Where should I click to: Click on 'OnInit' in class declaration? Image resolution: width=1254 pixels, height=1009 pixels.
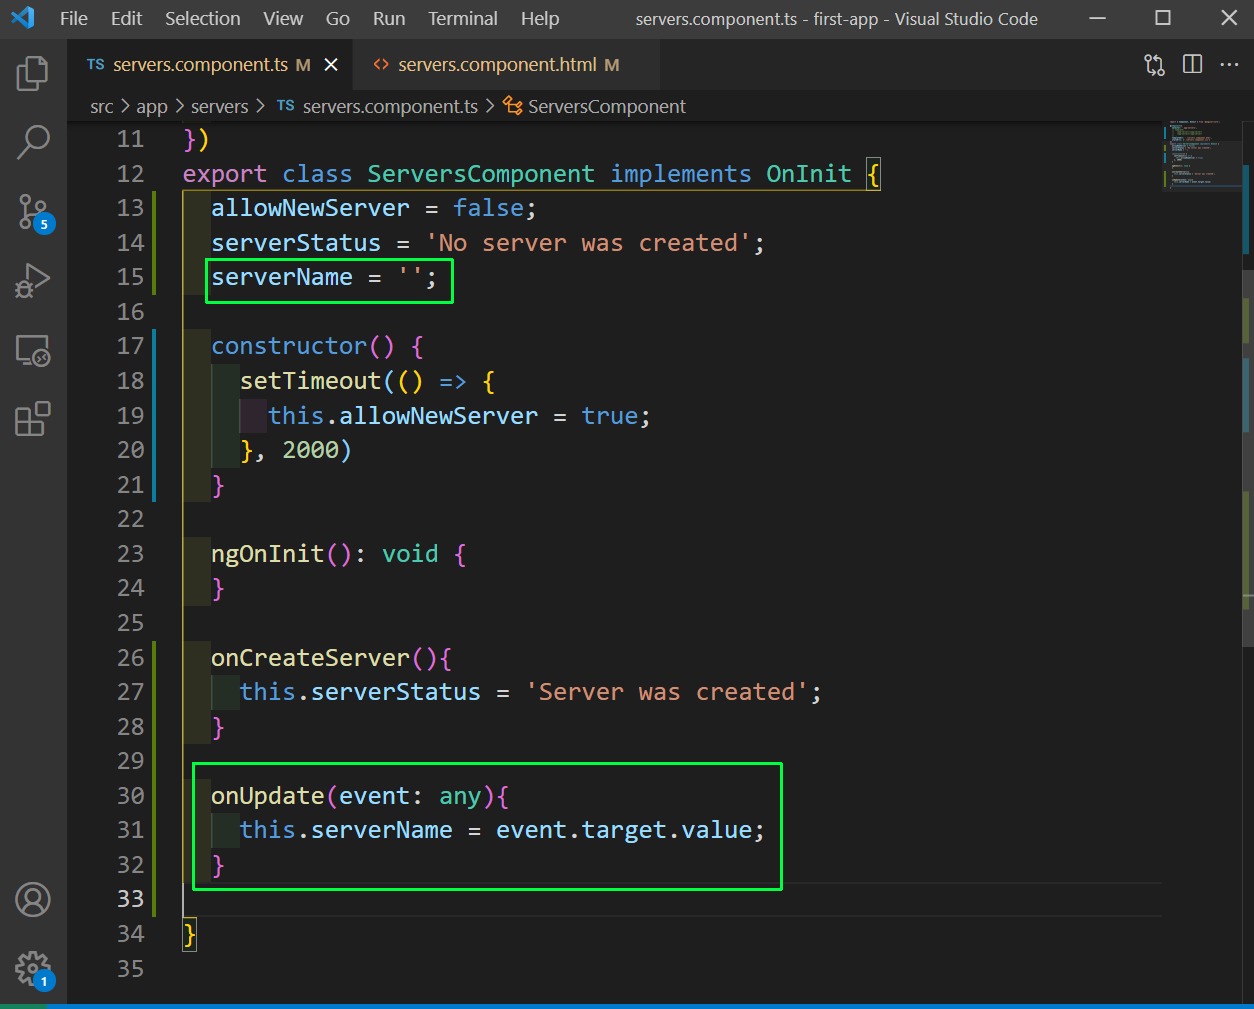(809, 173)
